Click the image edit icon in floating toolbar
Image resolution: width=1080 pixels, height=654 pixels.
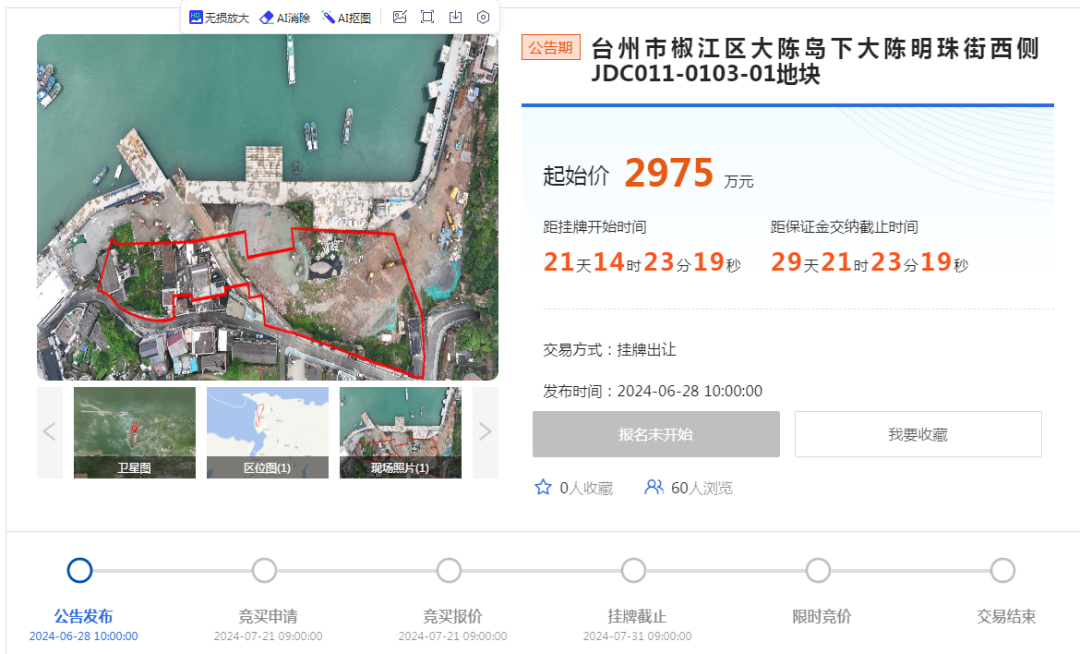click(399, 17)
